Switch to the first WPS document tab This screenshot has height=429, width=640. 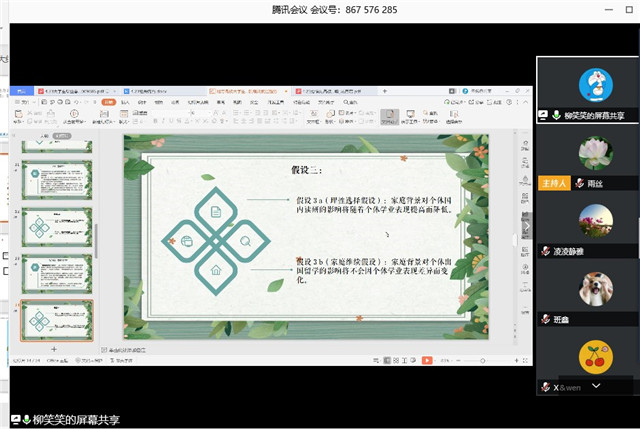tap(50, 90)
